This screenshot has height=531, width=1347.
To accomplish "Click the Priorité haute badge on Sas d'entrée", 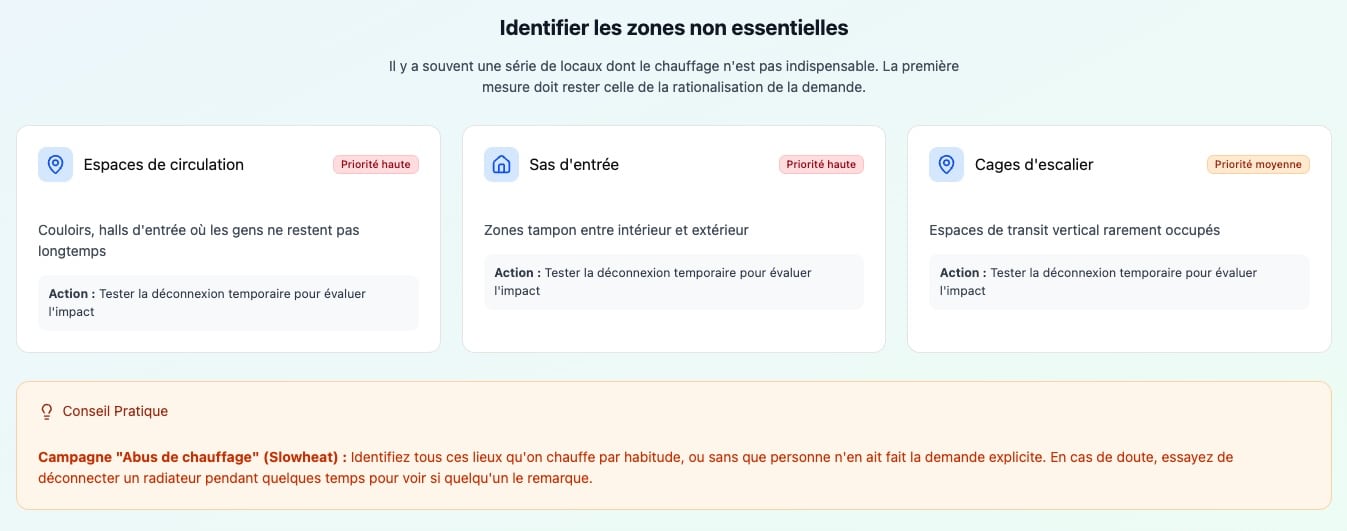I will [x=821, y=165].
